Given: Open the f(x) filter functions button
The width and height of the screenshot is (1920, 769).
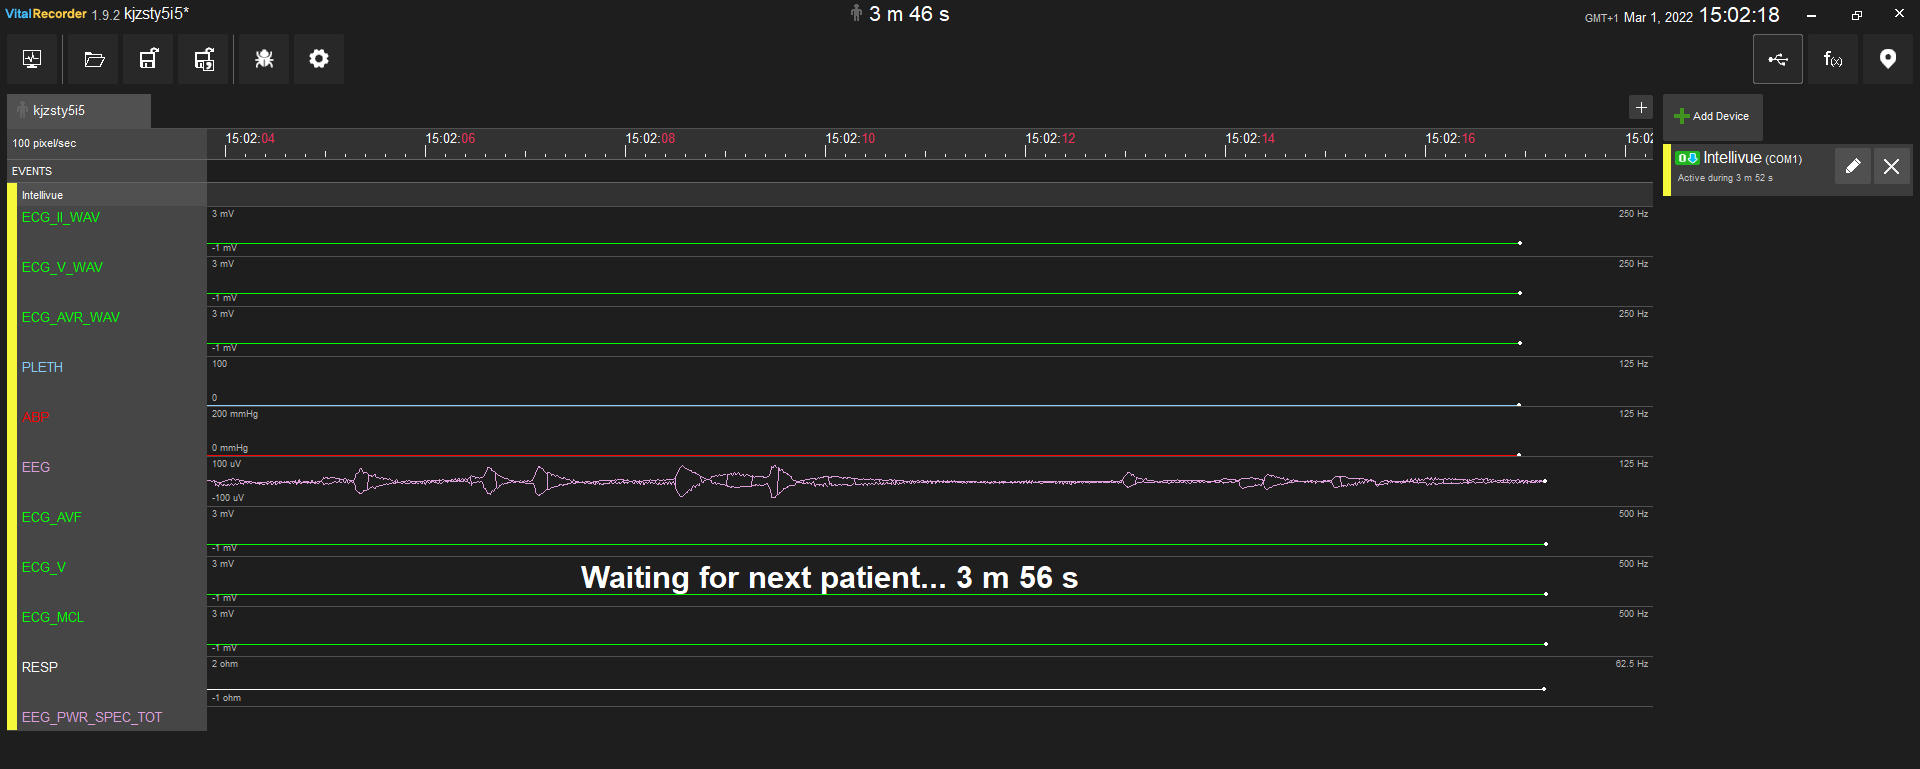Looking at the screenshot, I should coord(1833,59).
